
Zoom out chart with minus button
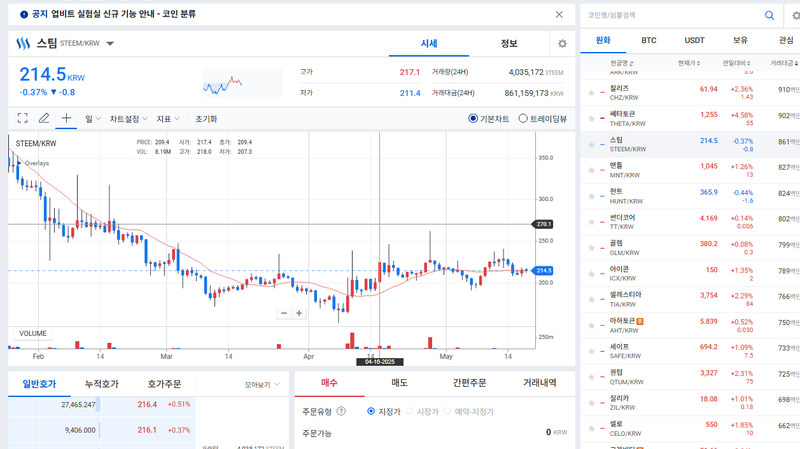point(284,313)
